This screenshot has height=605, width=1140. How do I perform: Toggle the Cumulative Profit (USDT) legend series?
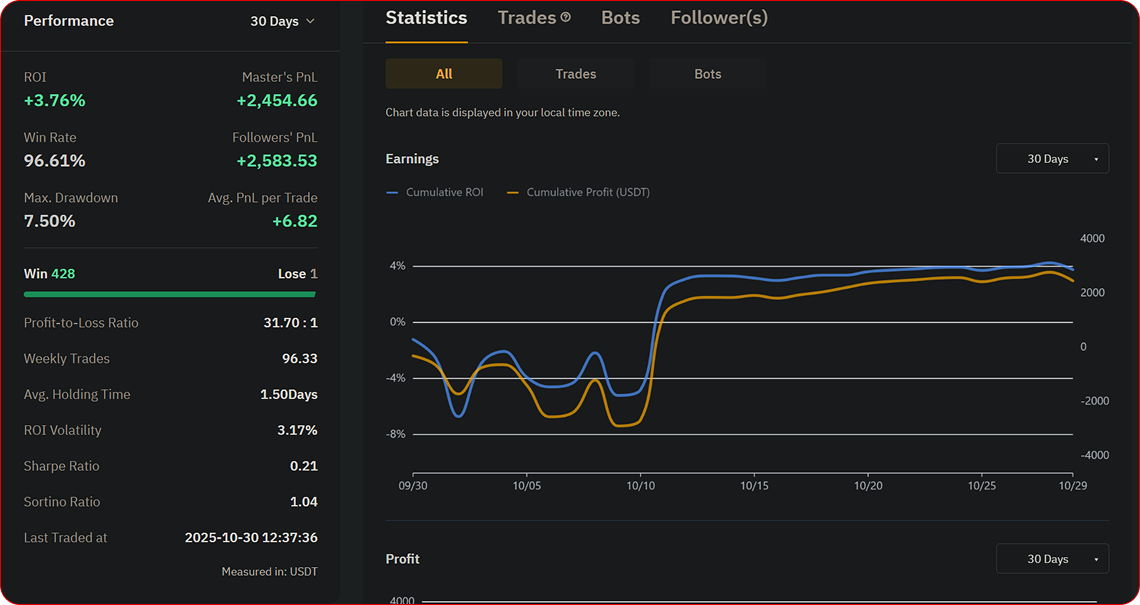(579, 192)
